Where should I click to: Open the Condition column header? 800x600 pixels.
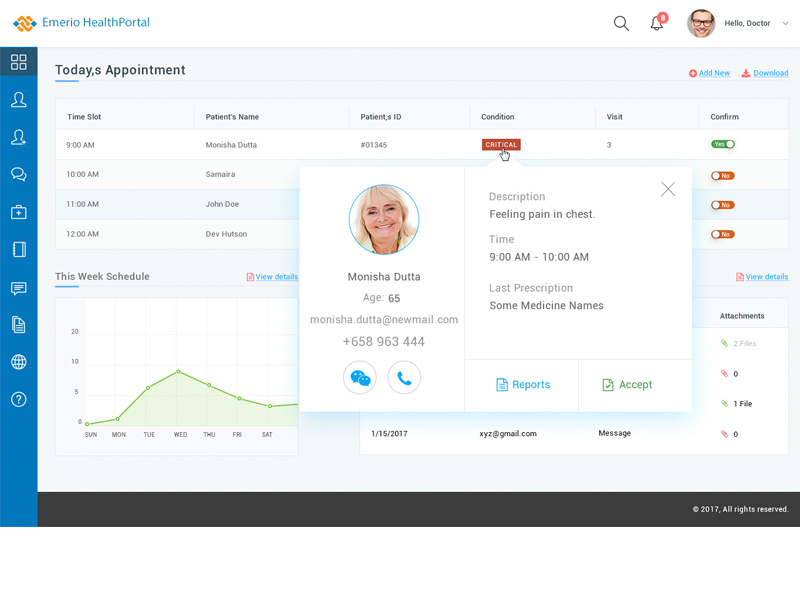(x=497, y=116)
